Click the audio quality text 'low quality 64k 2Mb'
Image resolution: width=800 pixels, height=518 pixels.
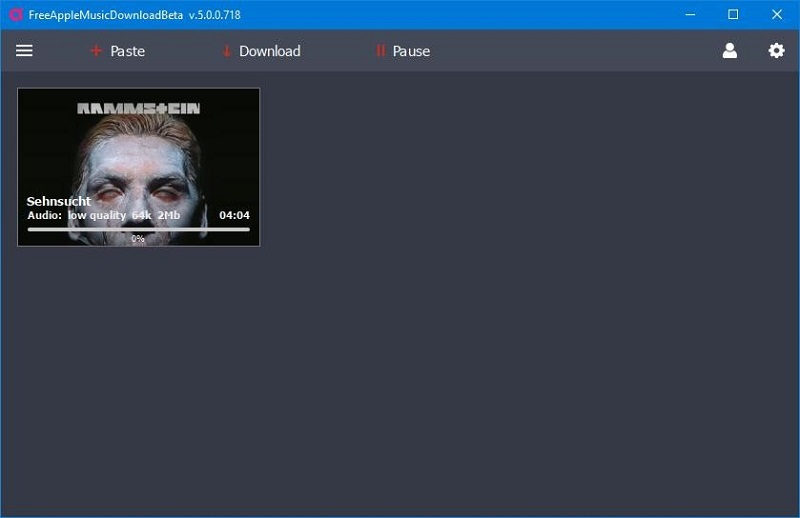point(123,215)
